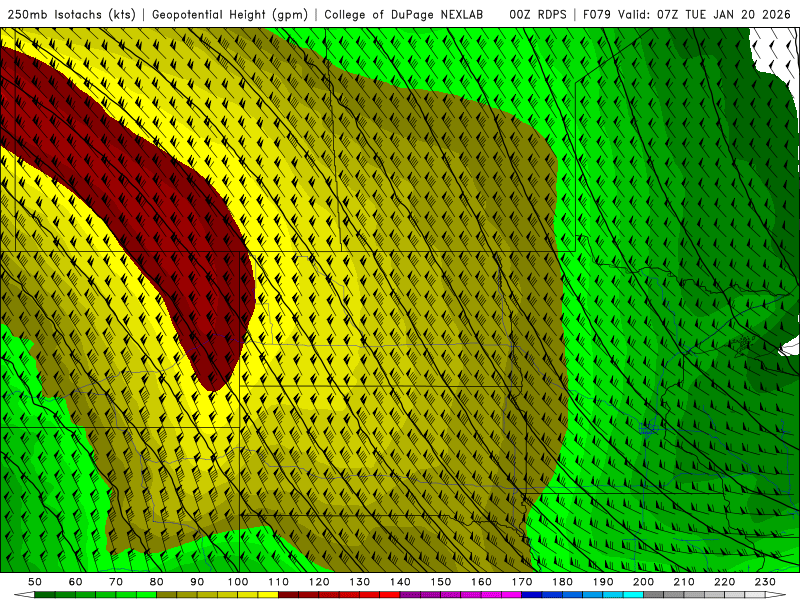
Task: Click the '180' legend value
Action: tap(562, 582)
